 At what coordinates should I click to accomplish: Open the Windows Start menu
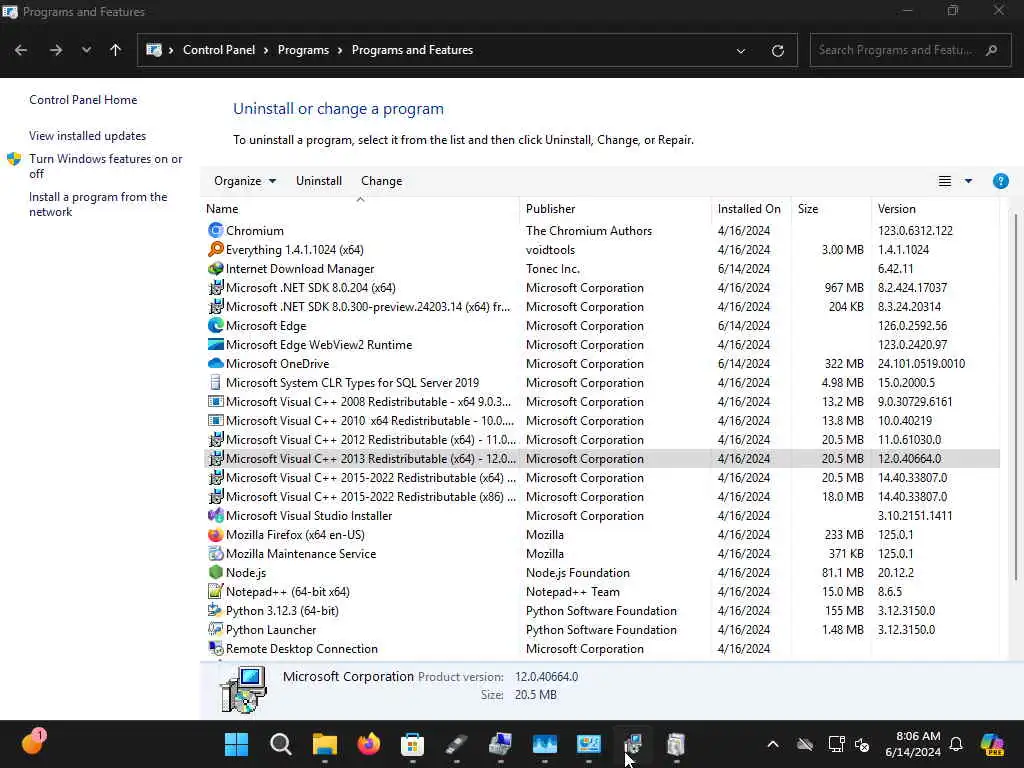236,744
